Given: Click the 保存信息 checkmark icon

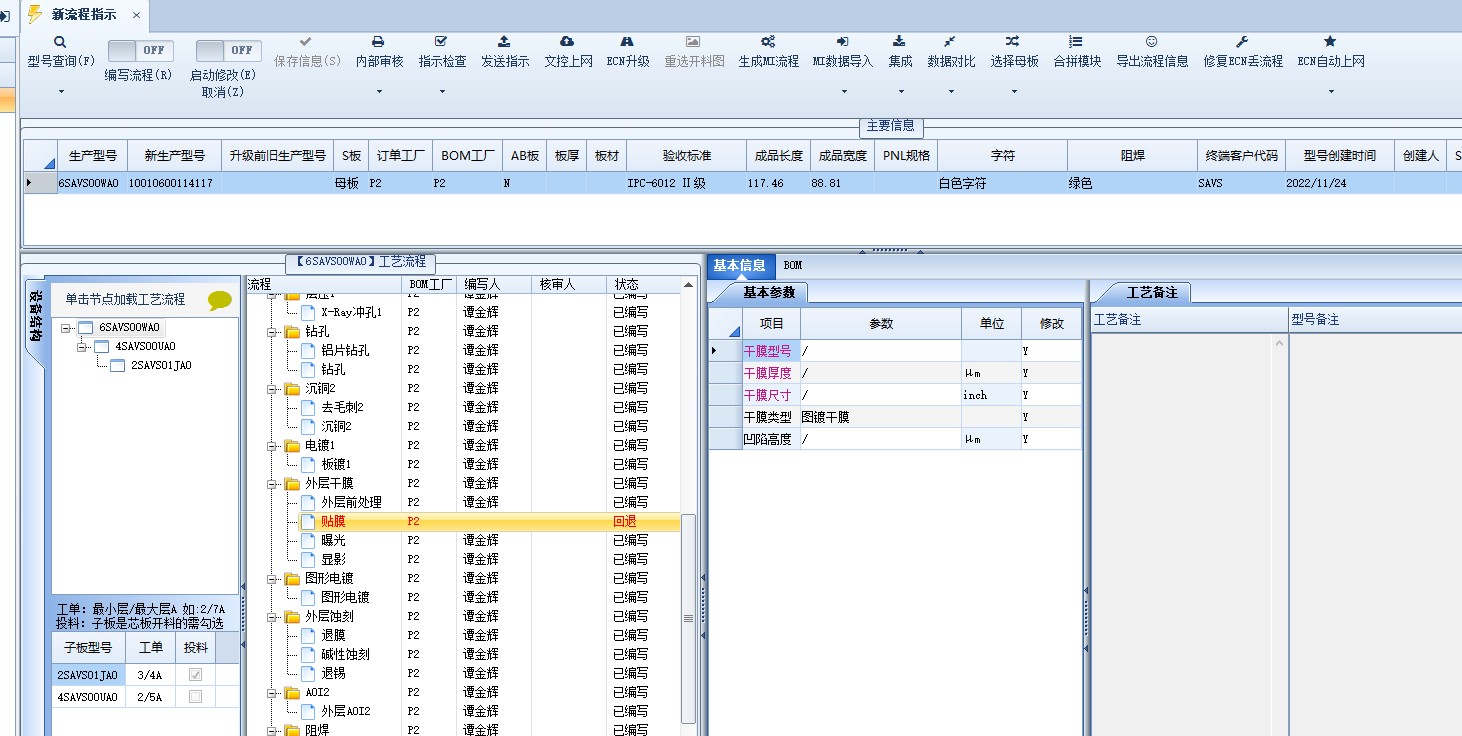Looking at the screenshot, I should tap(306, 42).
